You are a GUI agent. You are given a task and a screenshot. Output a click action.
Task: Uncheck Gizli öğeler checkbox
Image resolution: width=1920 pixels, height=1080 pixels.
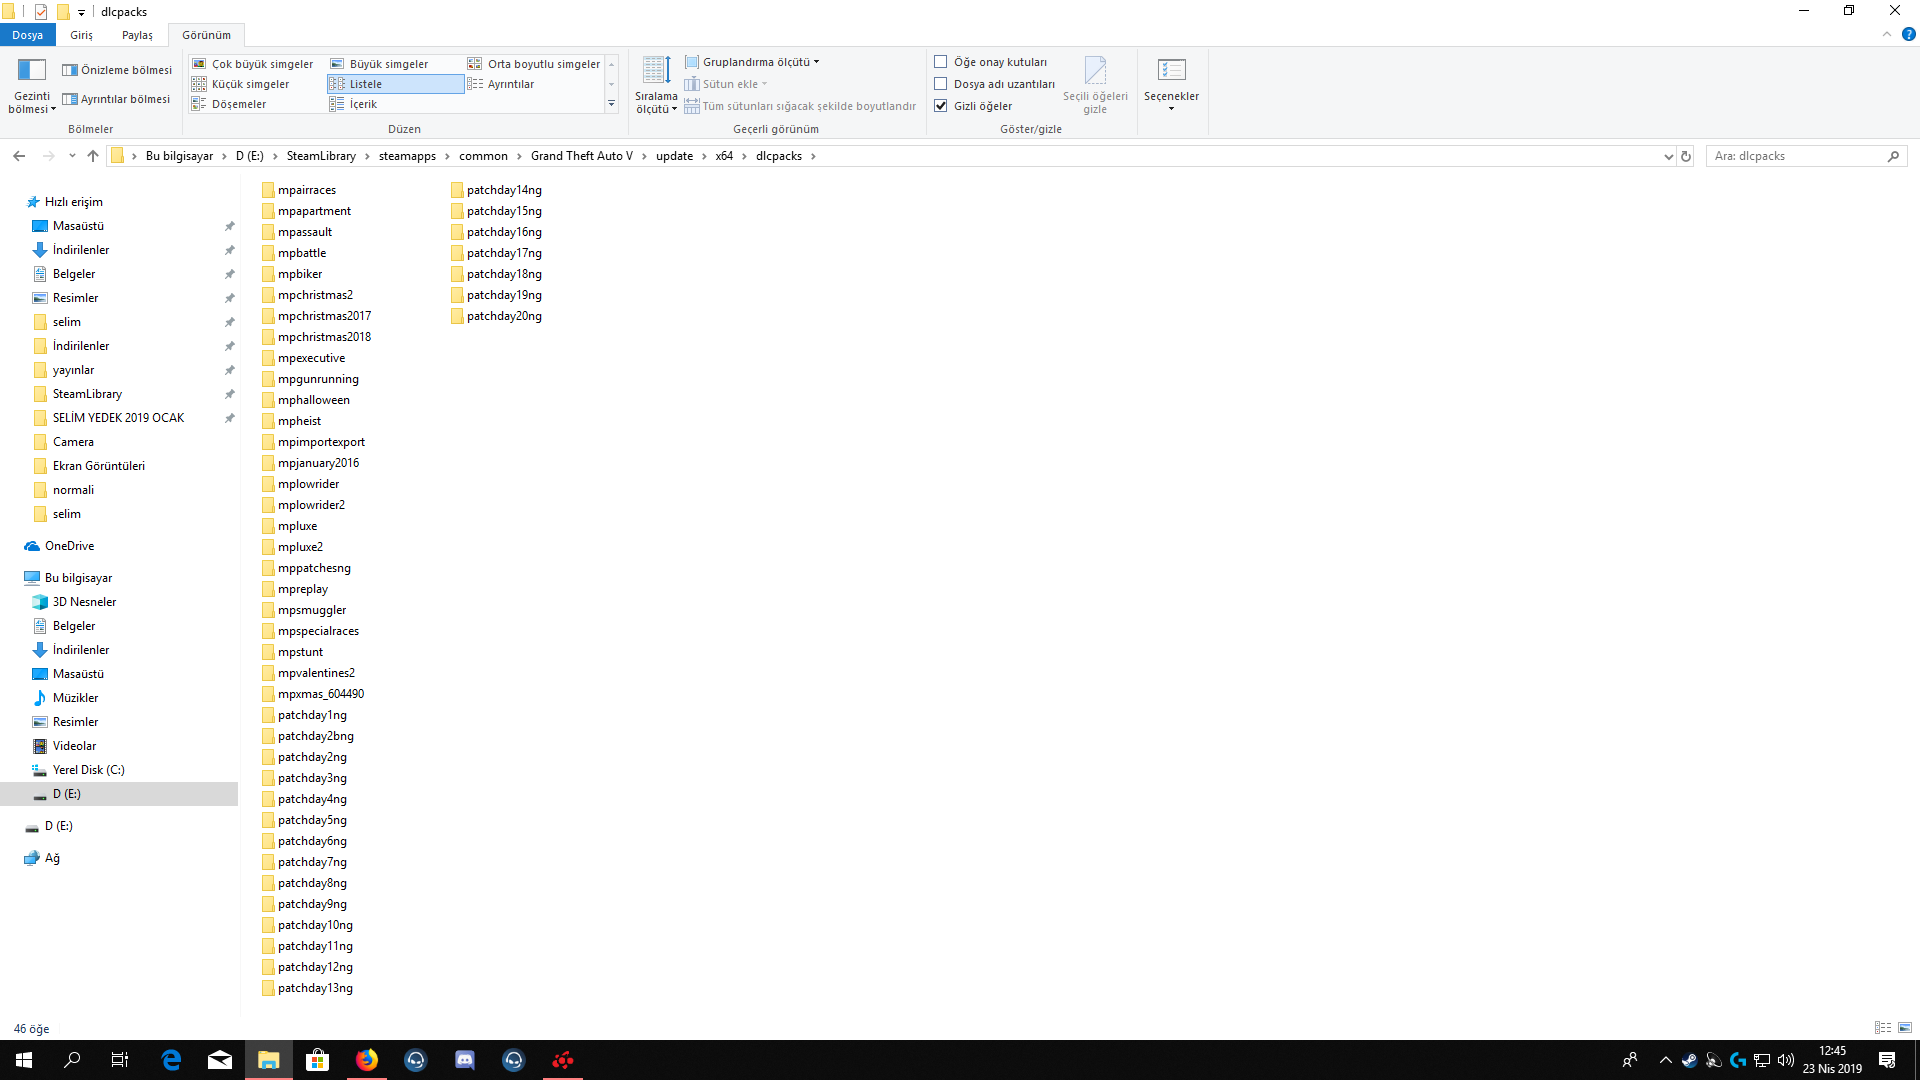click(941, 106)
